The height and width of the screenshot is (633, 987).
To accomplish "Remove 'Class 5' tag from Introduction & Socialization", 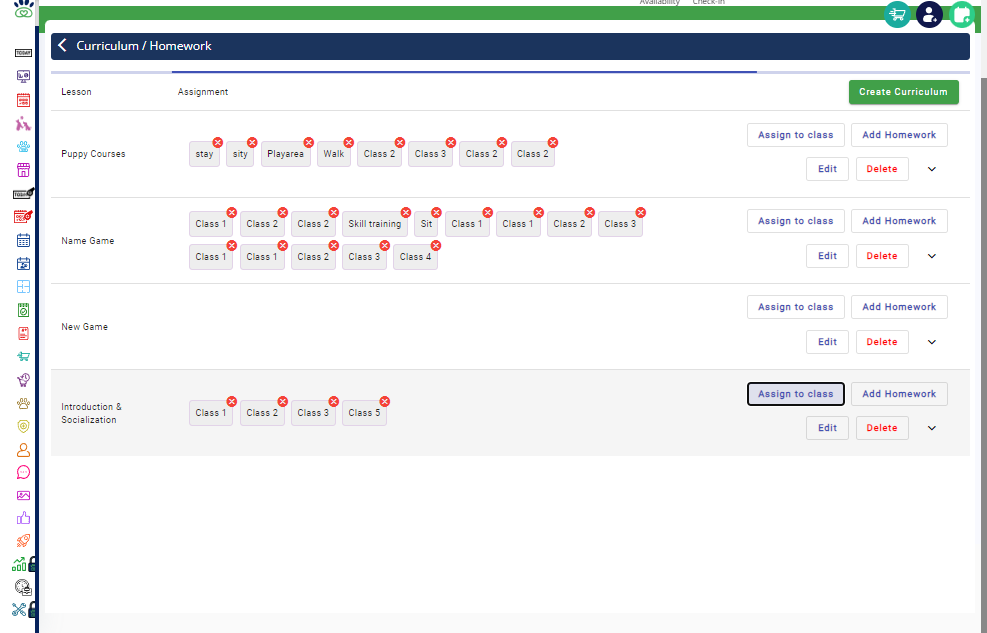I will coord(385,401).
